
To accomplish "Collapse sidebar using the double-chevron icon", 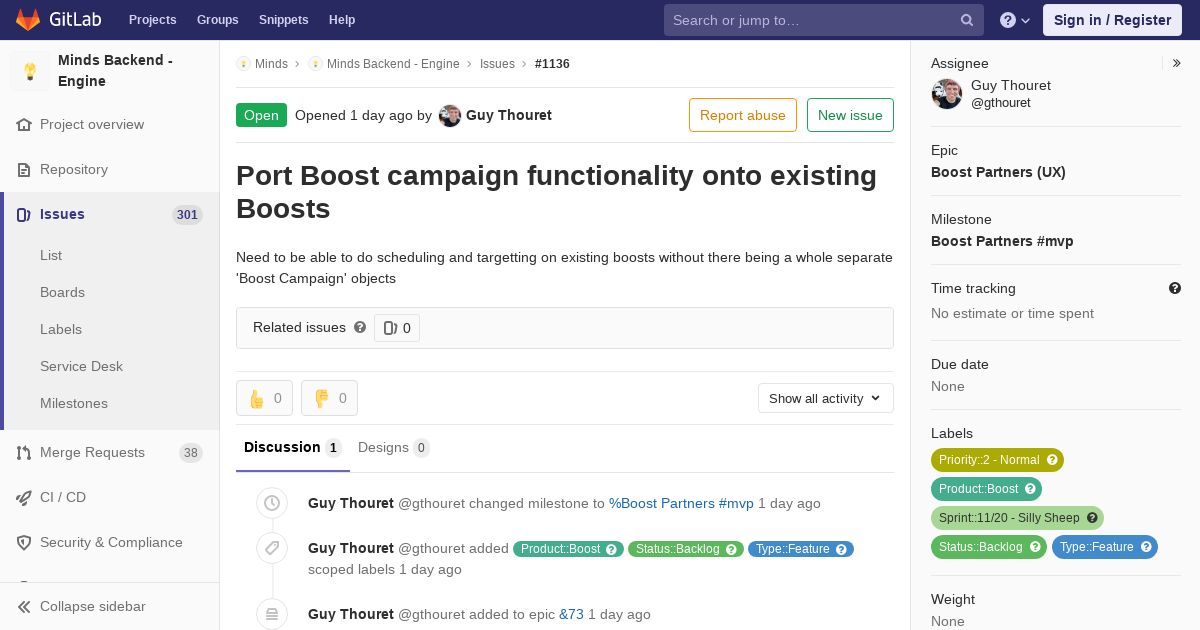I will pos(24,606).
